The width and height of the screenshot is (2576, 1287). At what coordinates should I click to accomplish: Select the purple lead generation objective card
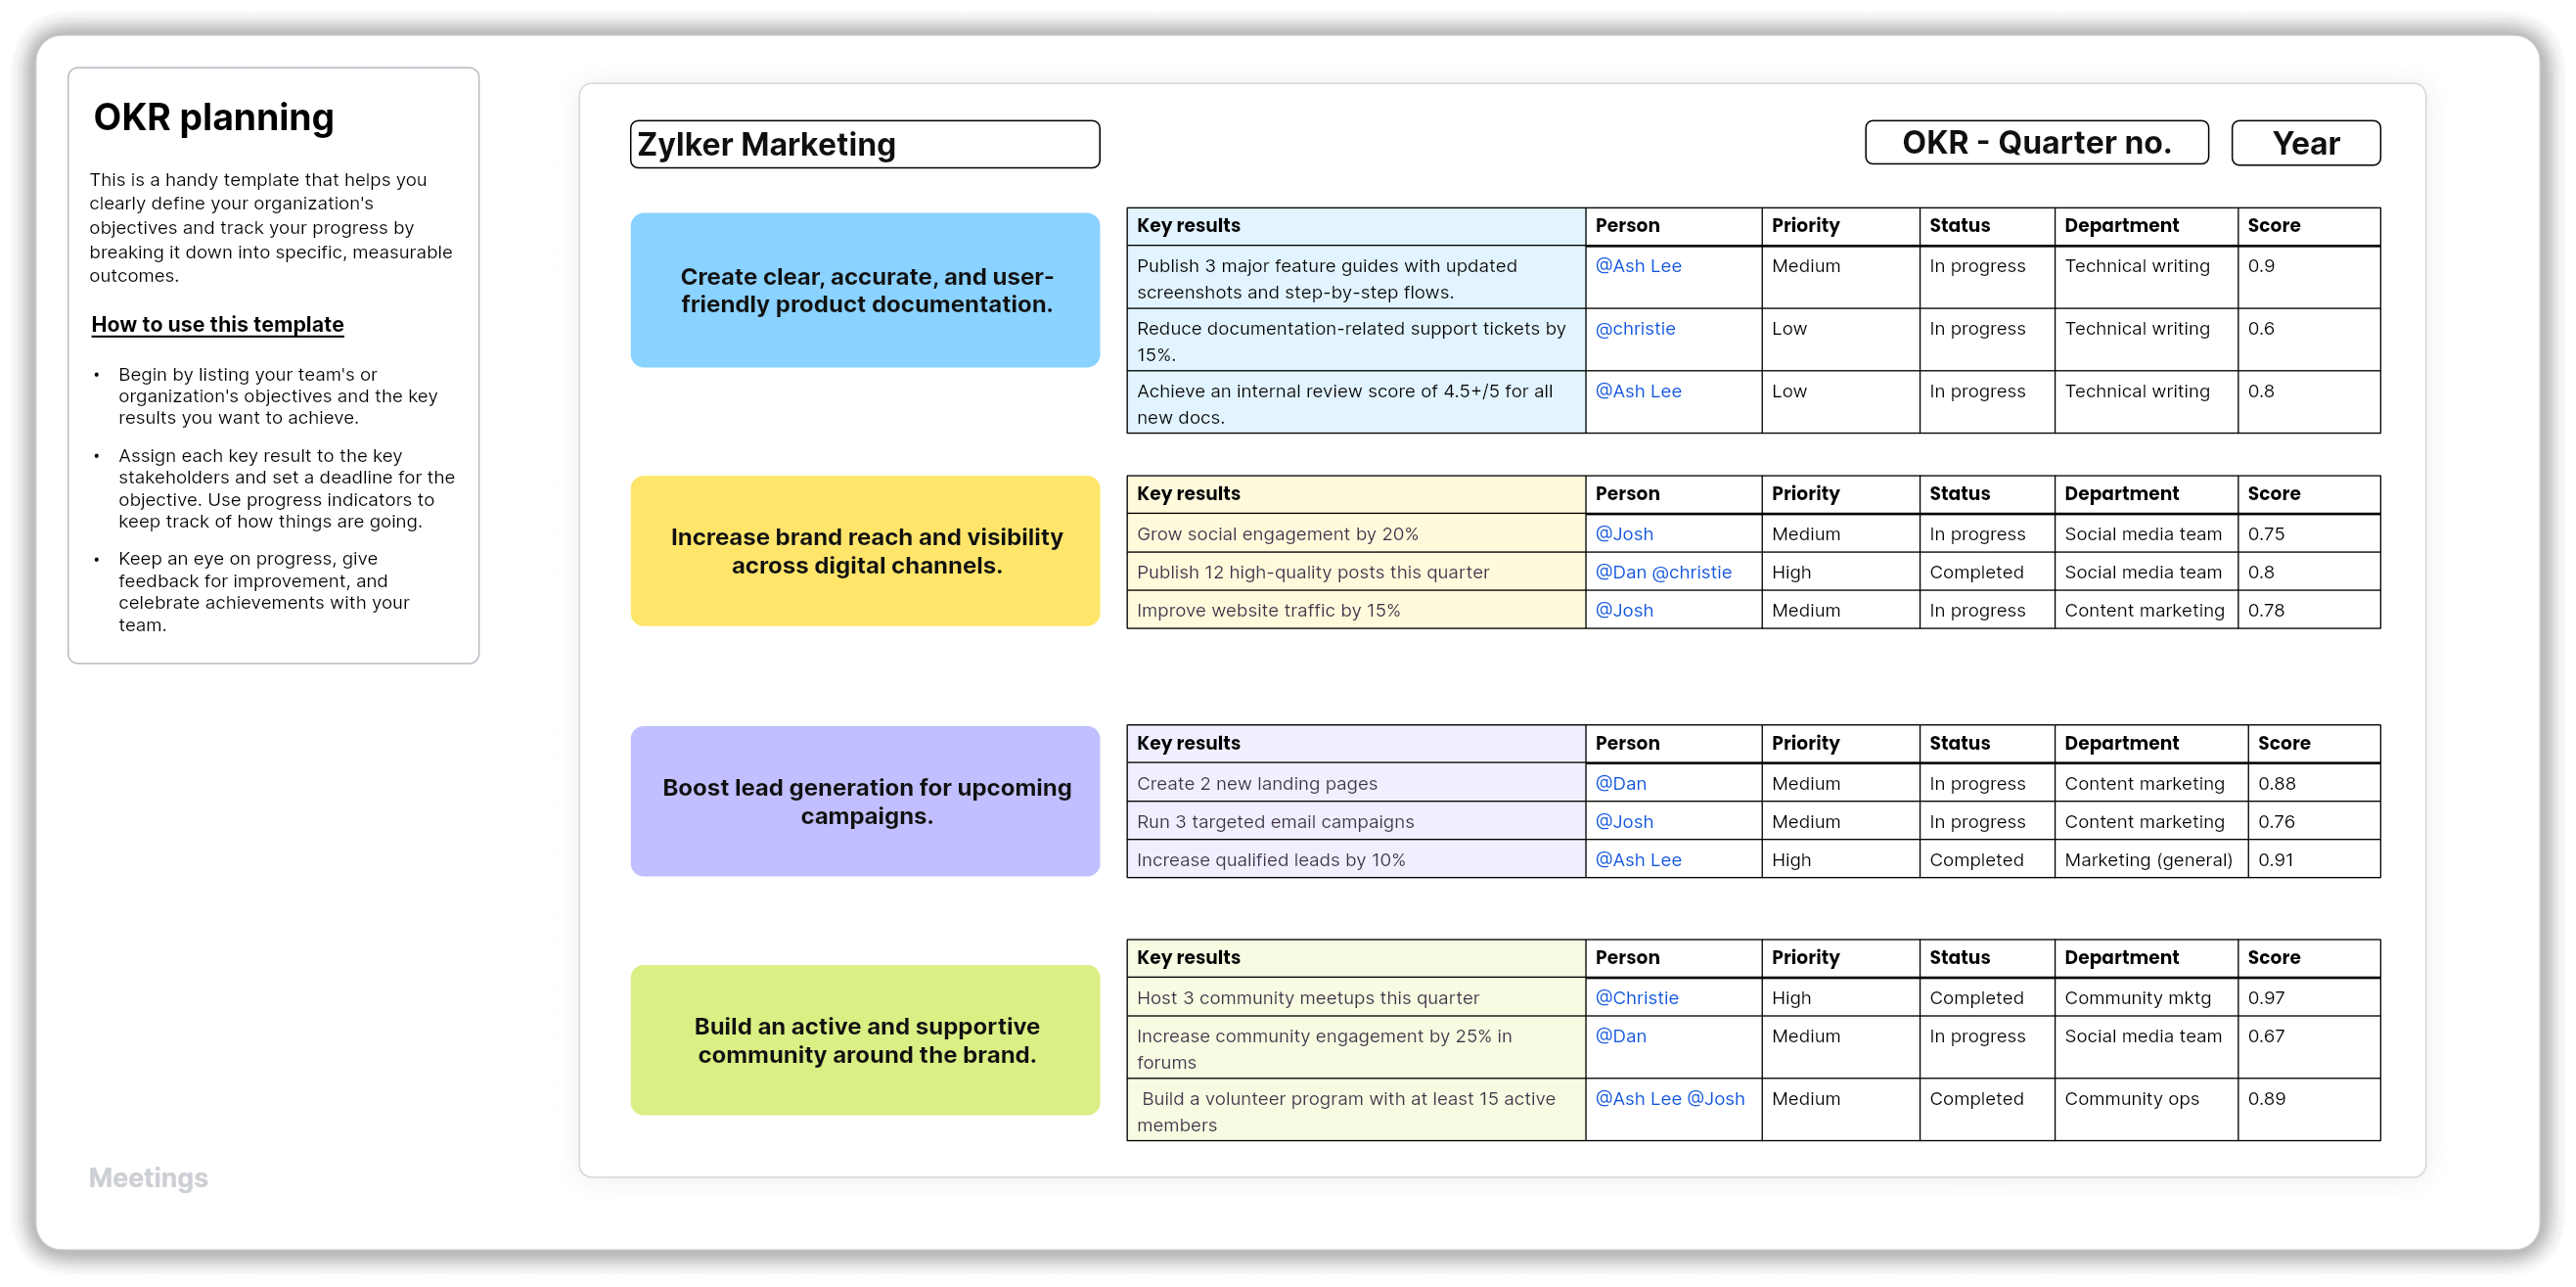tap(864, 801)
